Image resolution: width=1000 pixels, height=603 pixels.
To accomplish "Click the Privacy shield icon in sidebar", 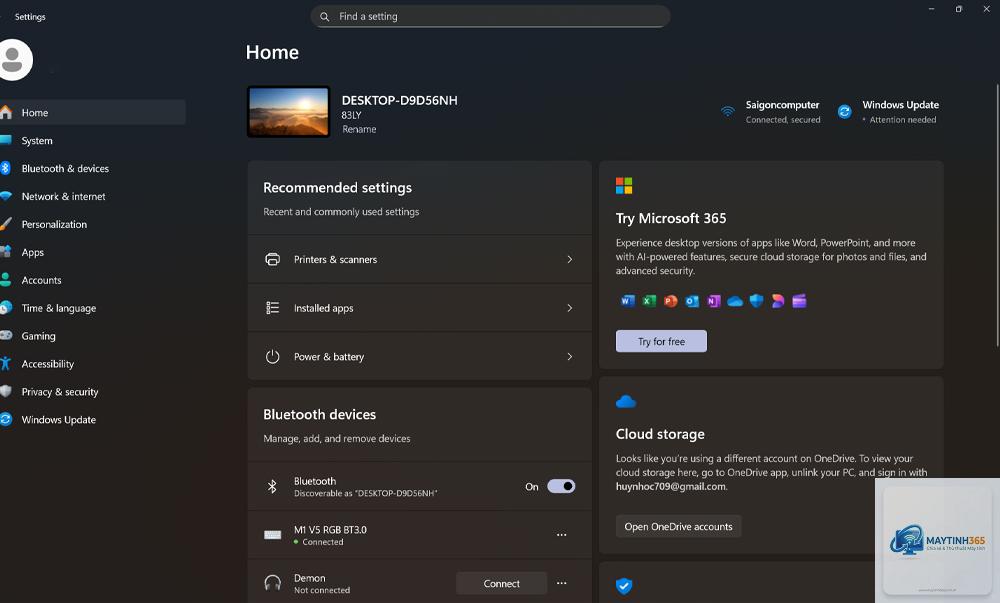I will pyautogui.click(x=6, y=391).
